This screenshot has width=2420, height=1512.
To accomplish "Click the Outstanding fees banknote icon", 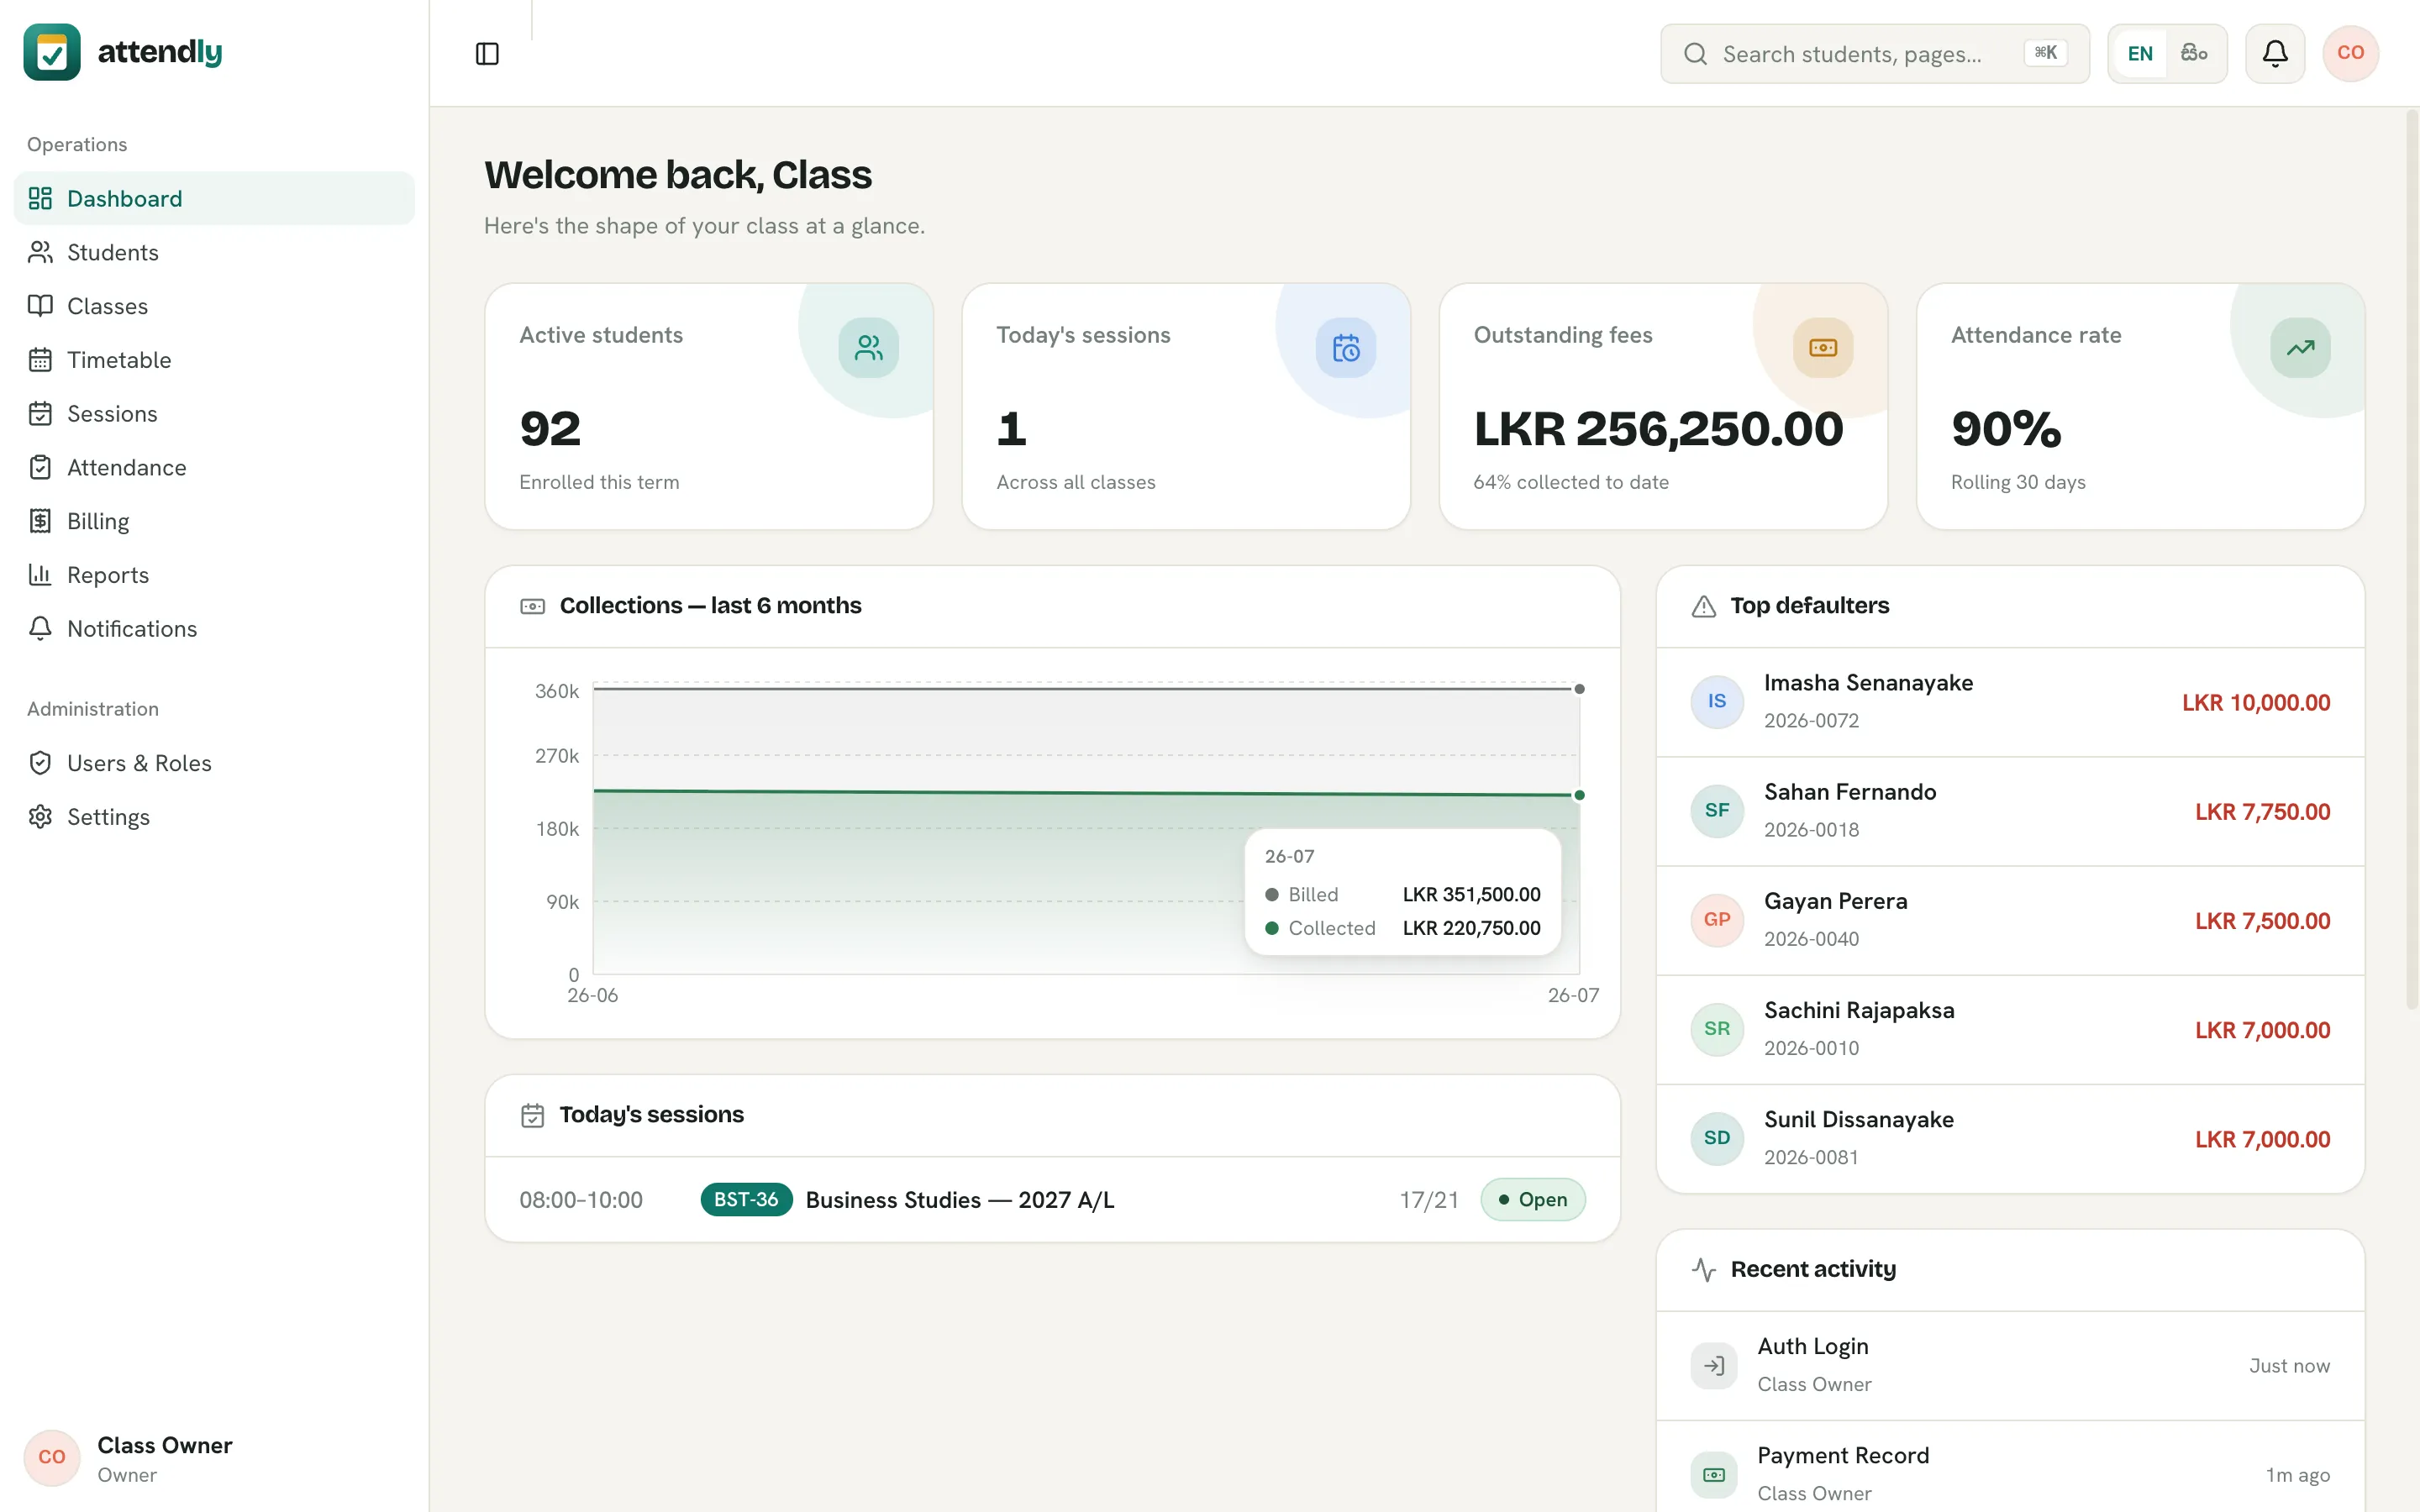I will (1823, 348).
